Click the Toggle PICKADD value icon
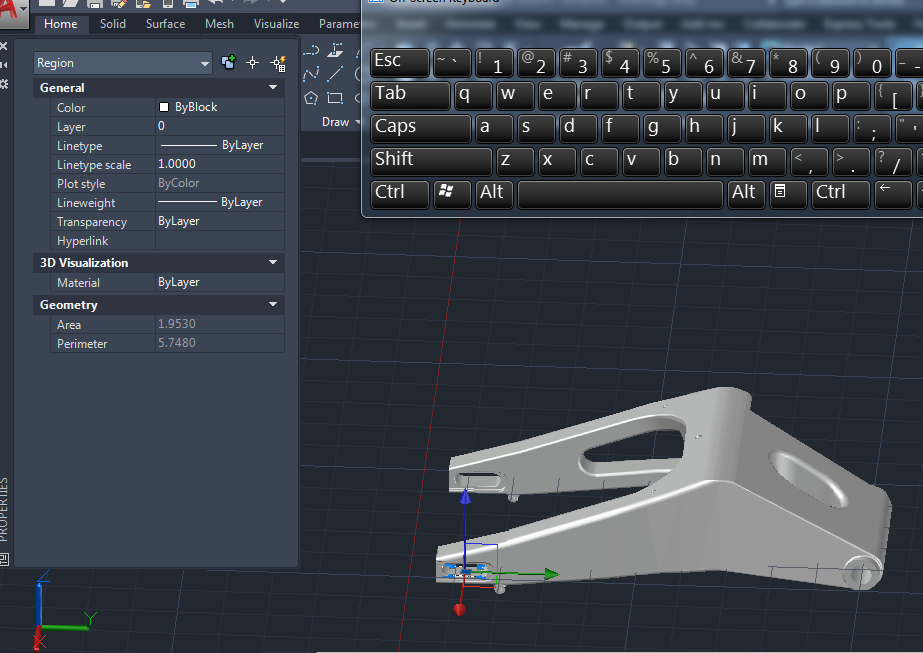 point(228,62)
